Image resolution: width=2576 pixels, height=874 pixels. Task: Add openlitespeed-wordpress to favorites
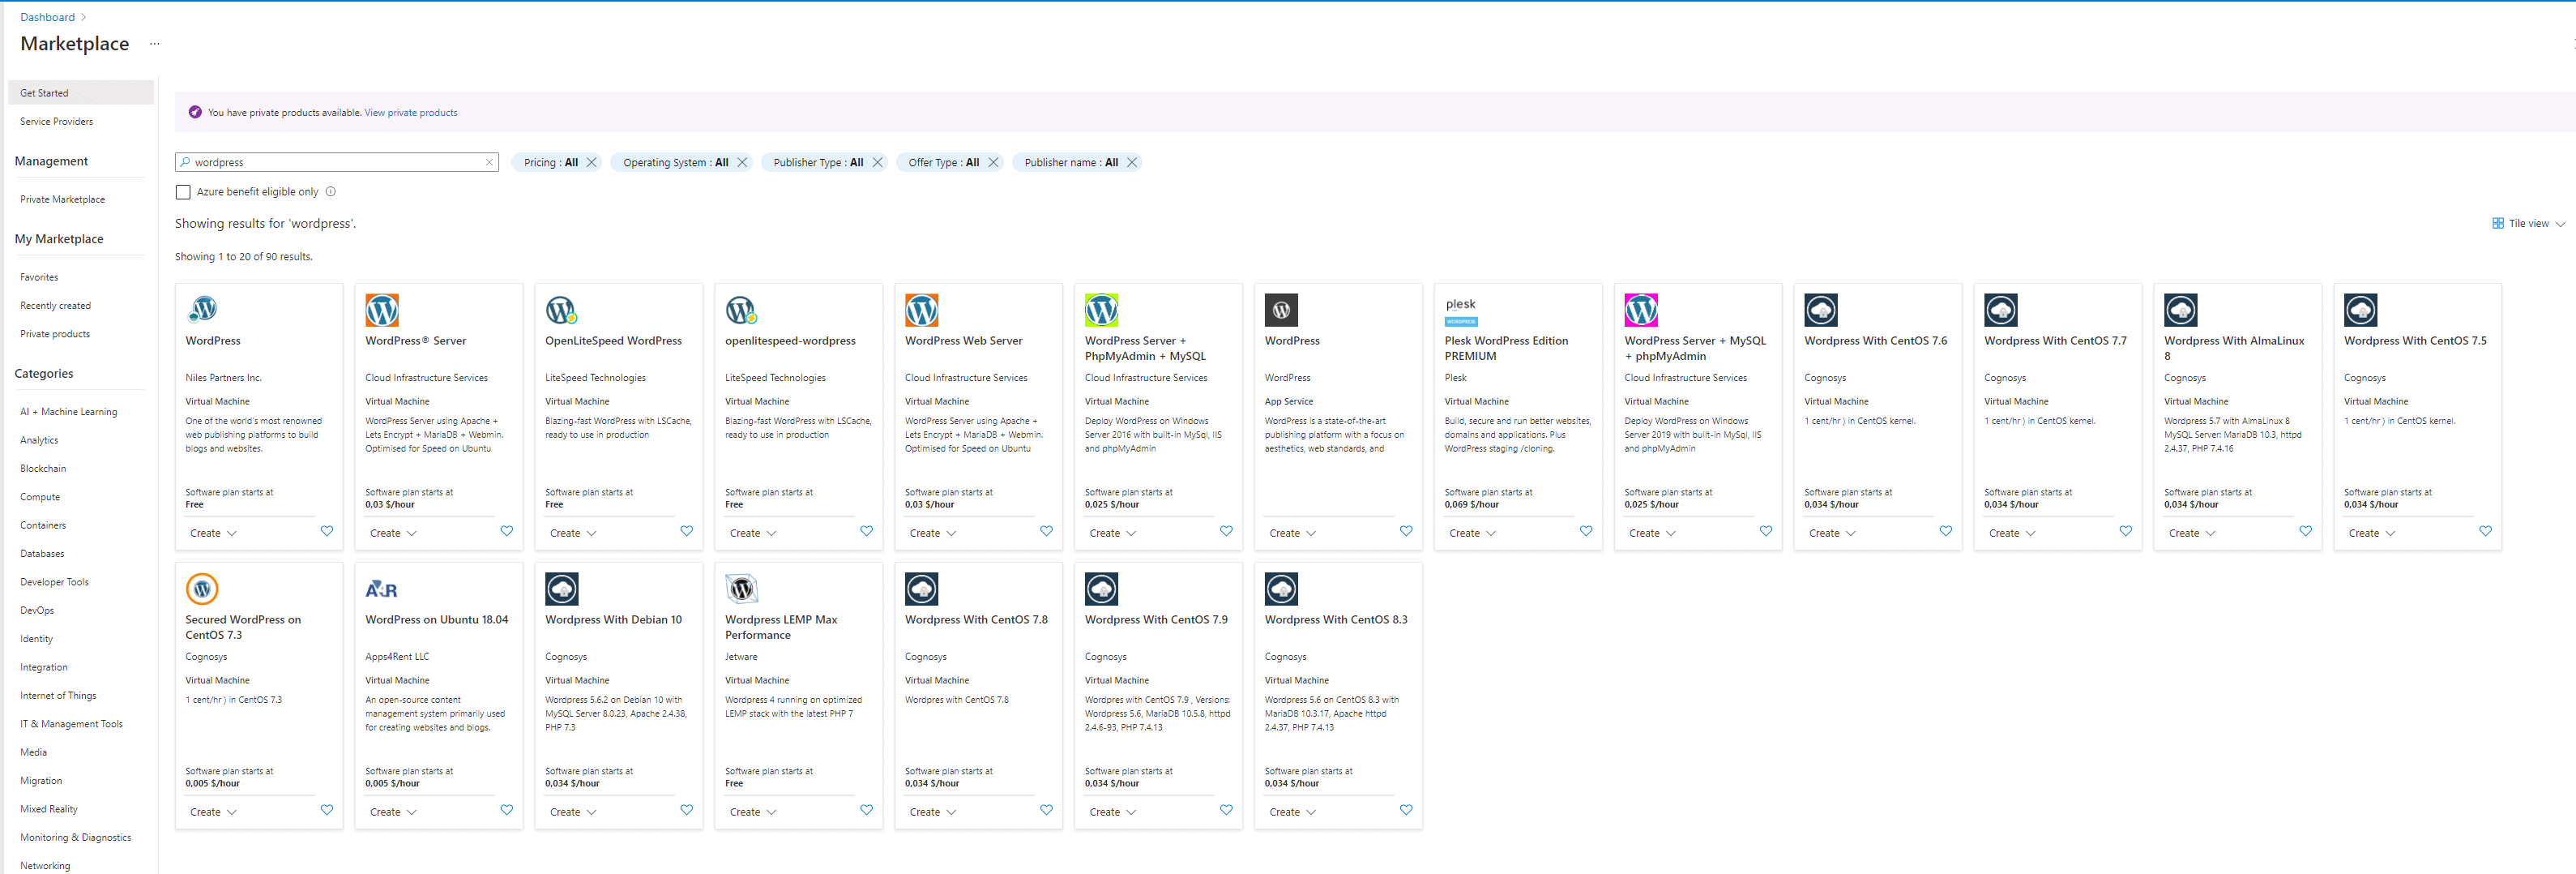click(x=867, y=531)
